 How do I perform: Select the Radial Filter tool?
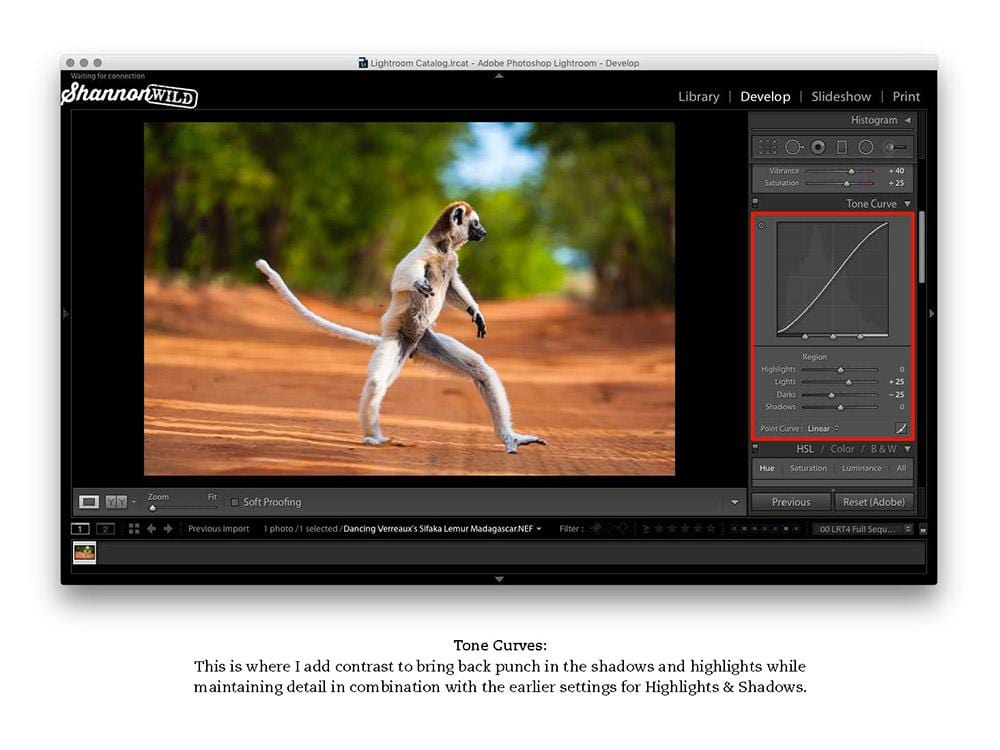pos(865,147)
